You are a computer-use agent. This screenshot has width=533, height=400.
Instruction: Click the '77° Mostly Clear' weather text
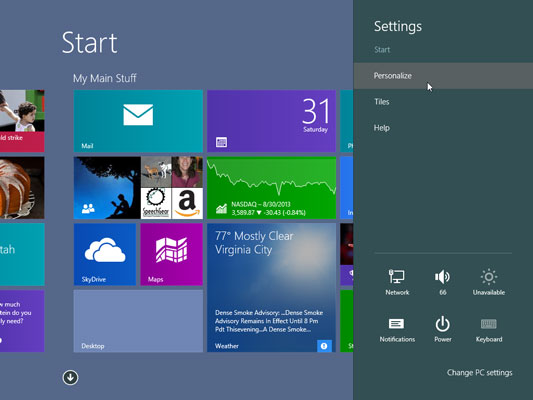pyautogui.click(x=254, y=236)
